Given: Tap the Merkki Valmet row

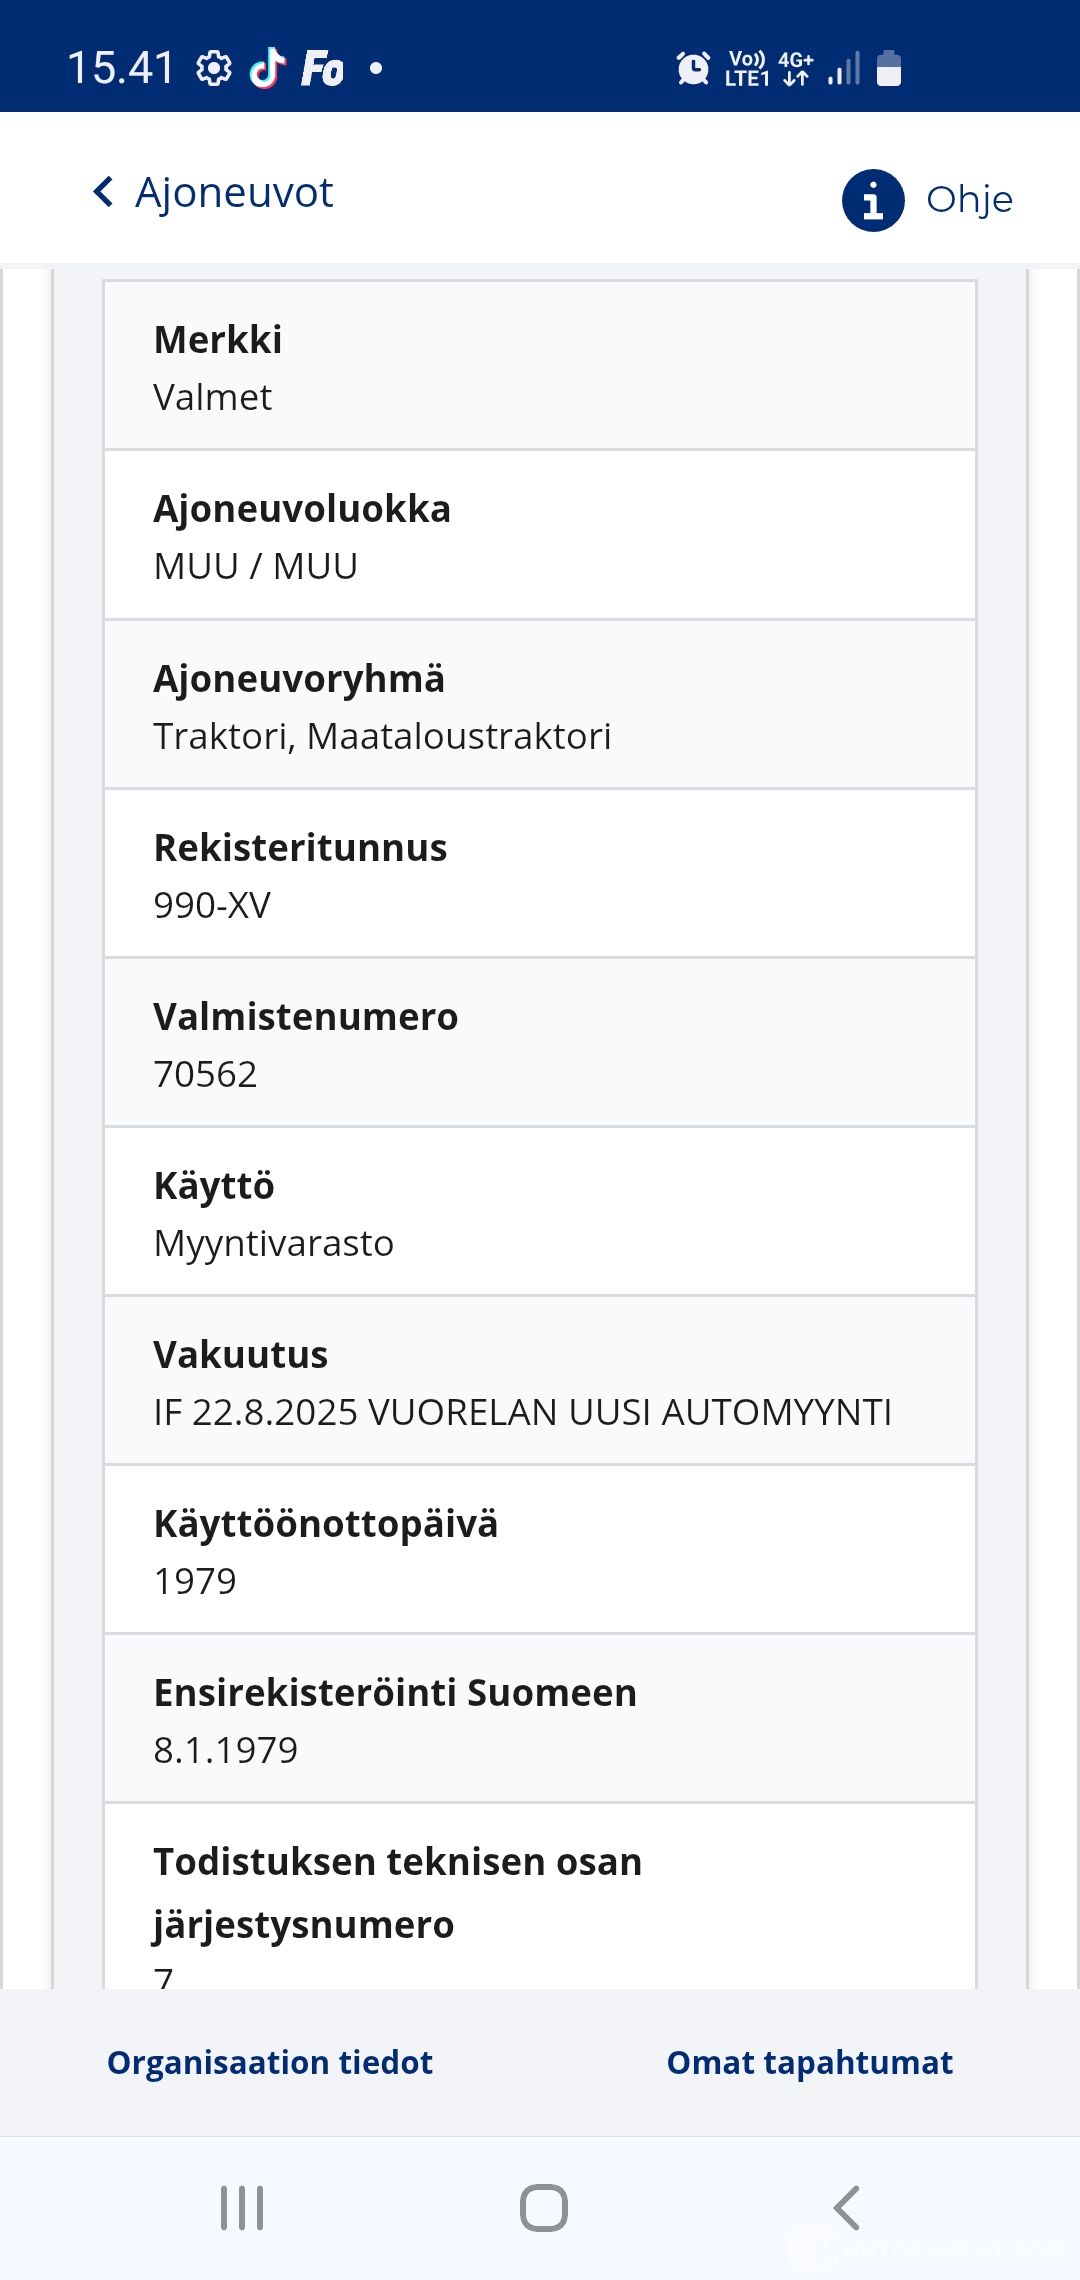Looking at the screenshot, I should click(x=540, y=366).
